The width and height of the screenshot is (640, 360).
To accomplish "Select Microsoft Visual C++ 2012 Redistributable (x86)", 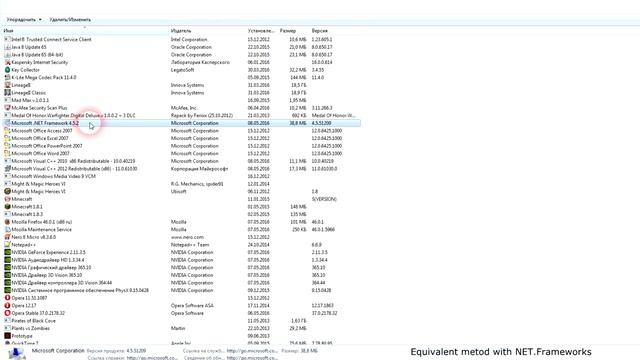I will [x=181, y=169].
